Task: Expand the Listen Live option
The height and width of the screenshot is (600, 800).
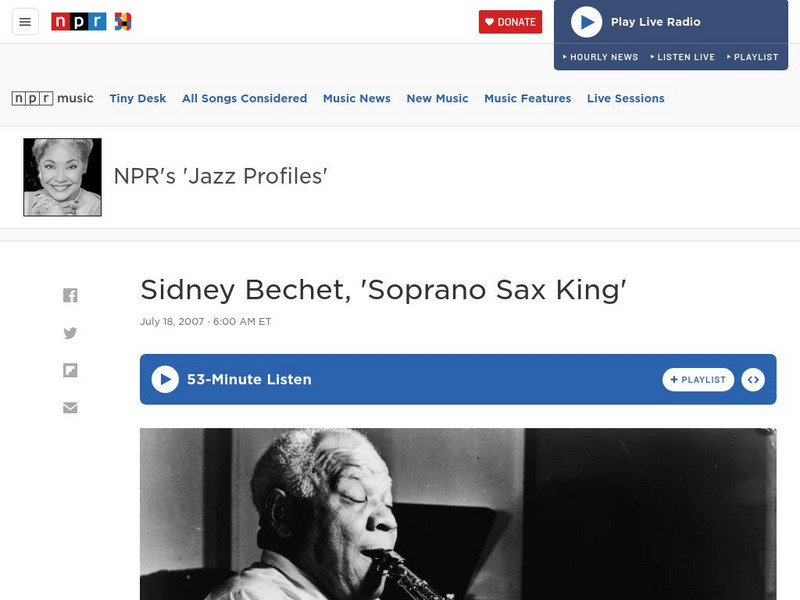Action: pos(682,57)
